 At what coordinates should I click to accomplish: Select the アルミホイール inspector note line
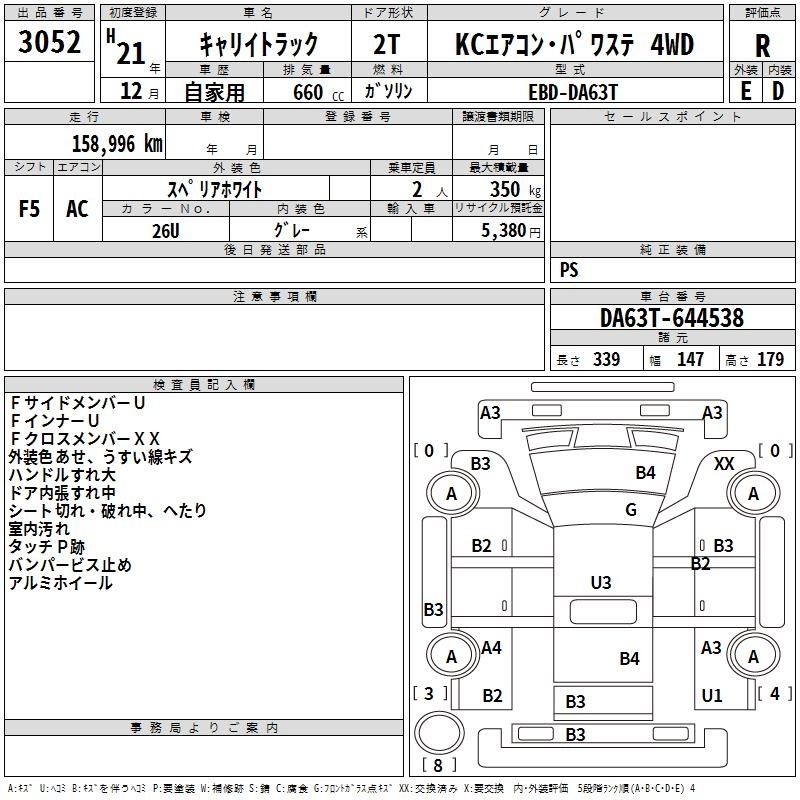(x=60, y=583)
